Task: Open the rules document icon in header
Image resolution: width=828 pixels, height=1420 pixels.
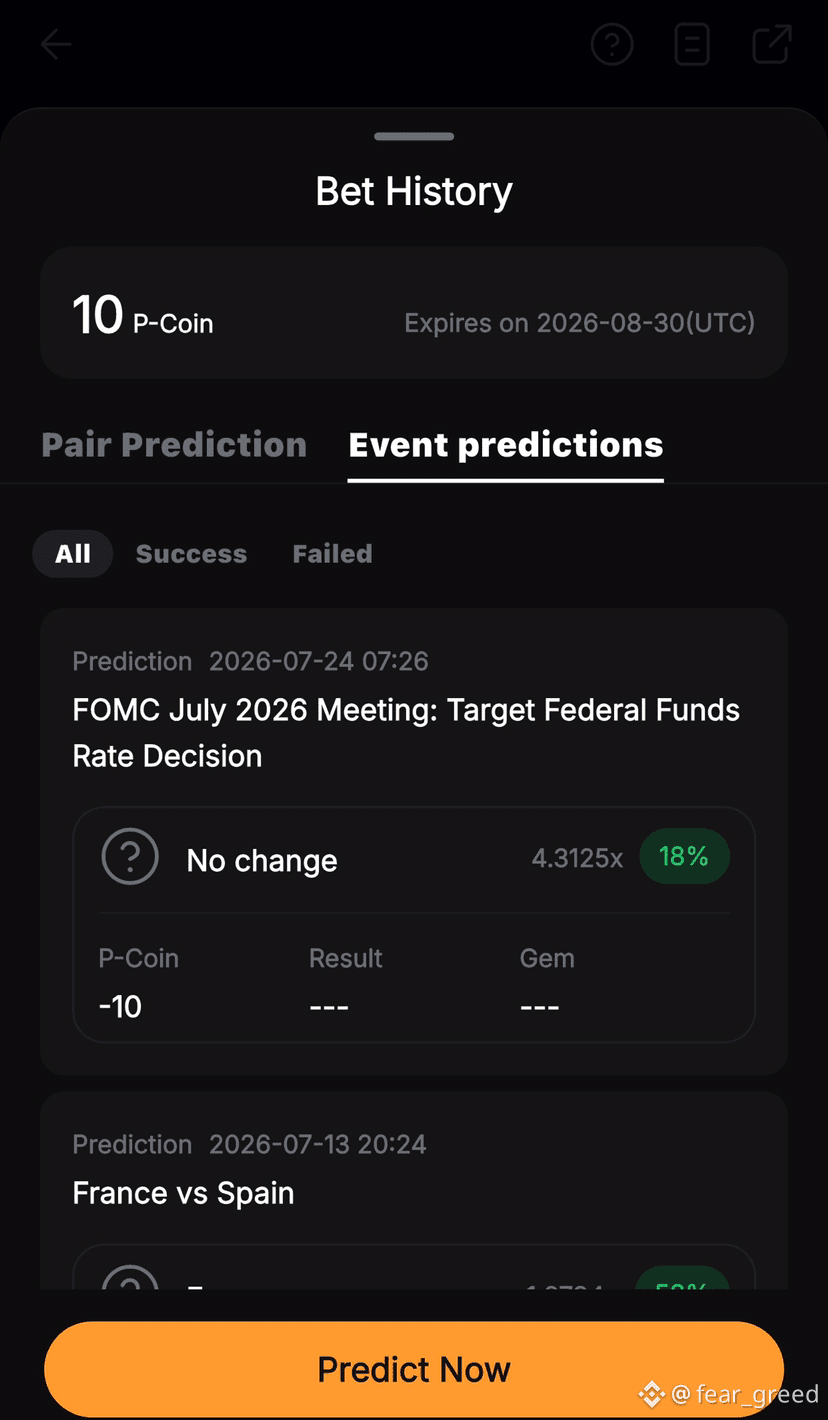Action: coord(692,45)
